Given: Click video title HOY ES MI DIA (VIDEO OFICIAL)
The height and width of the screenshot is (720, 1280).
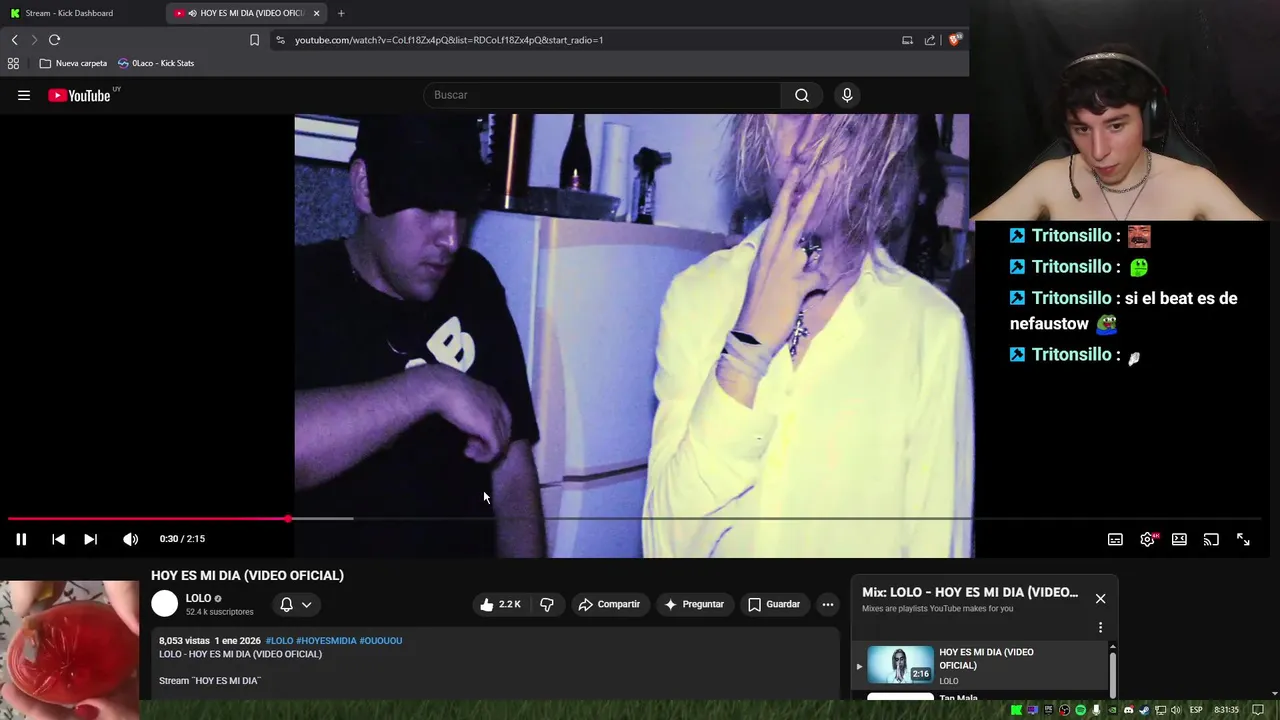Looking at the screenshot, I should [x=247, y=575].
